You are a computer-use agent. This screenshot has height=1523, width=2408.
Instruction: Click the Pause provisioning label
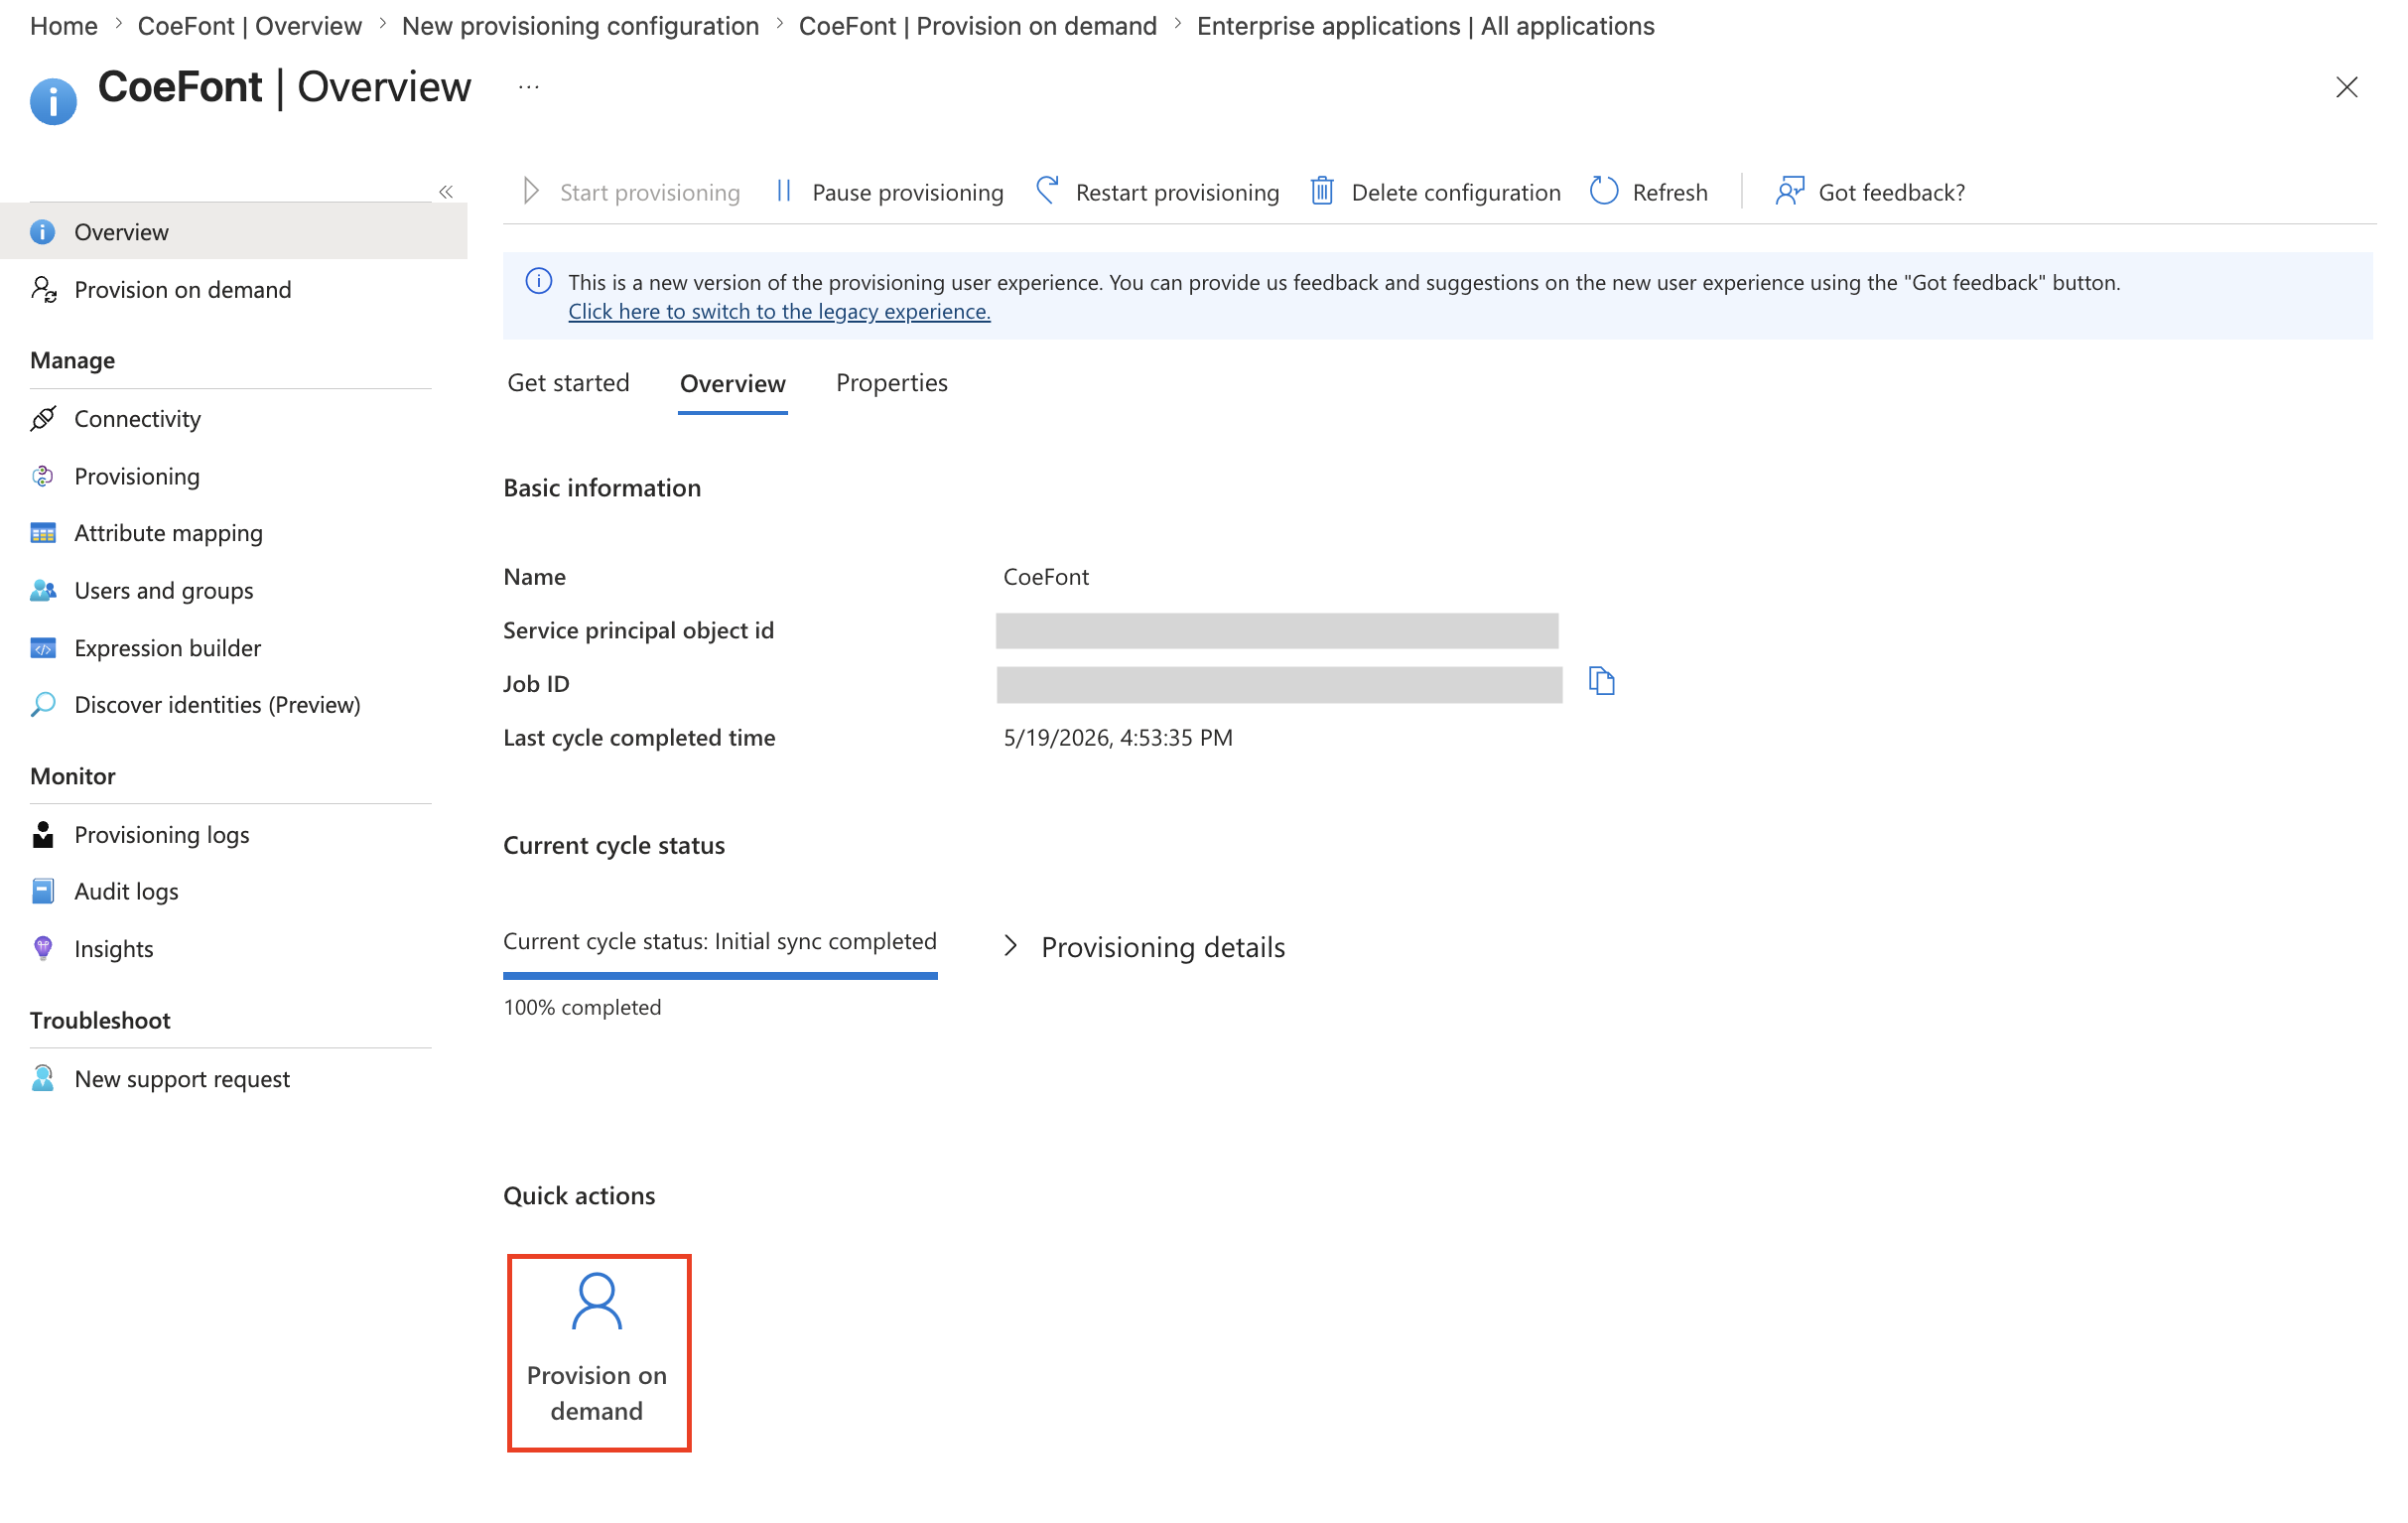coord(907,192)
